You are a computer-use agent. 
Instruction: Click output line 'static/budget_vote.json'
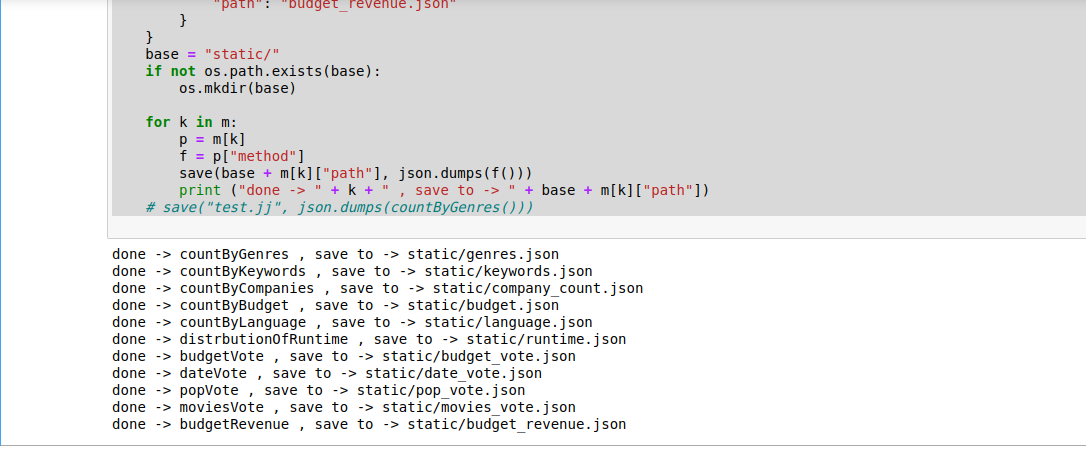(344, 356)
